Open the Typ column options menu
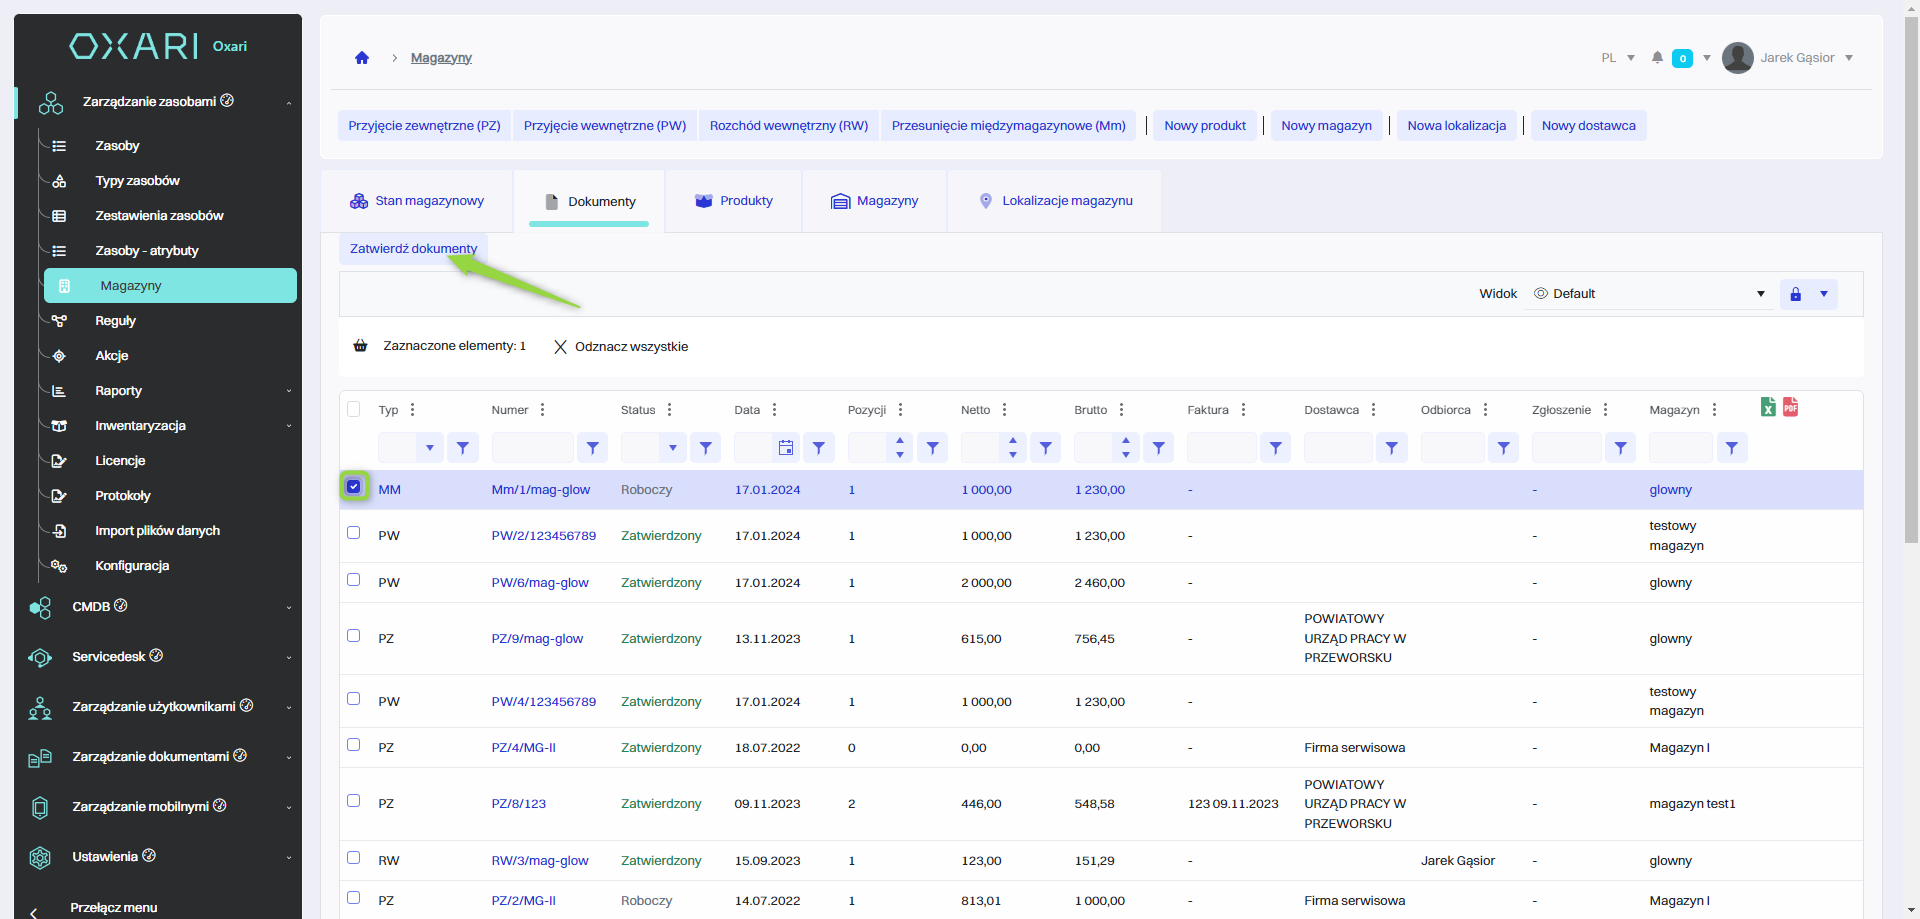 click(x=412, y=410)
